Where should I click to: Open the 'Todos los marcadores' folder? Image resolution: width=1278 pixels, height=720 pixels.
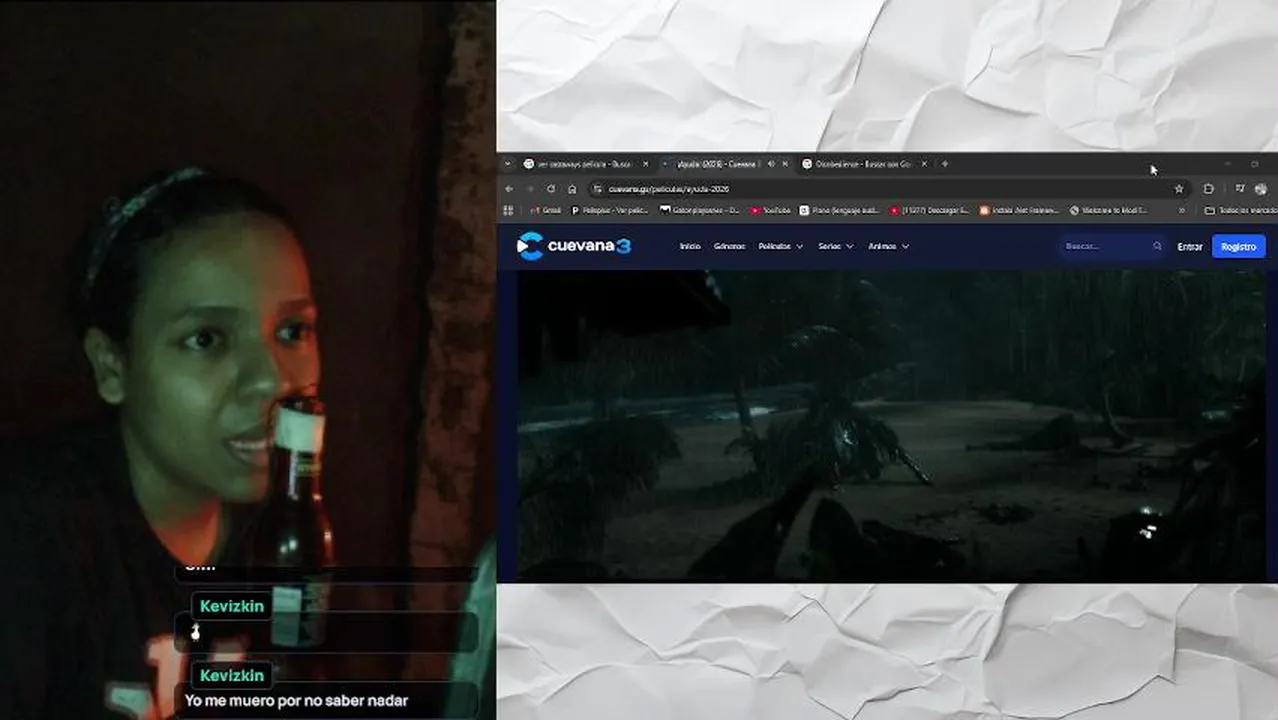1240,211
